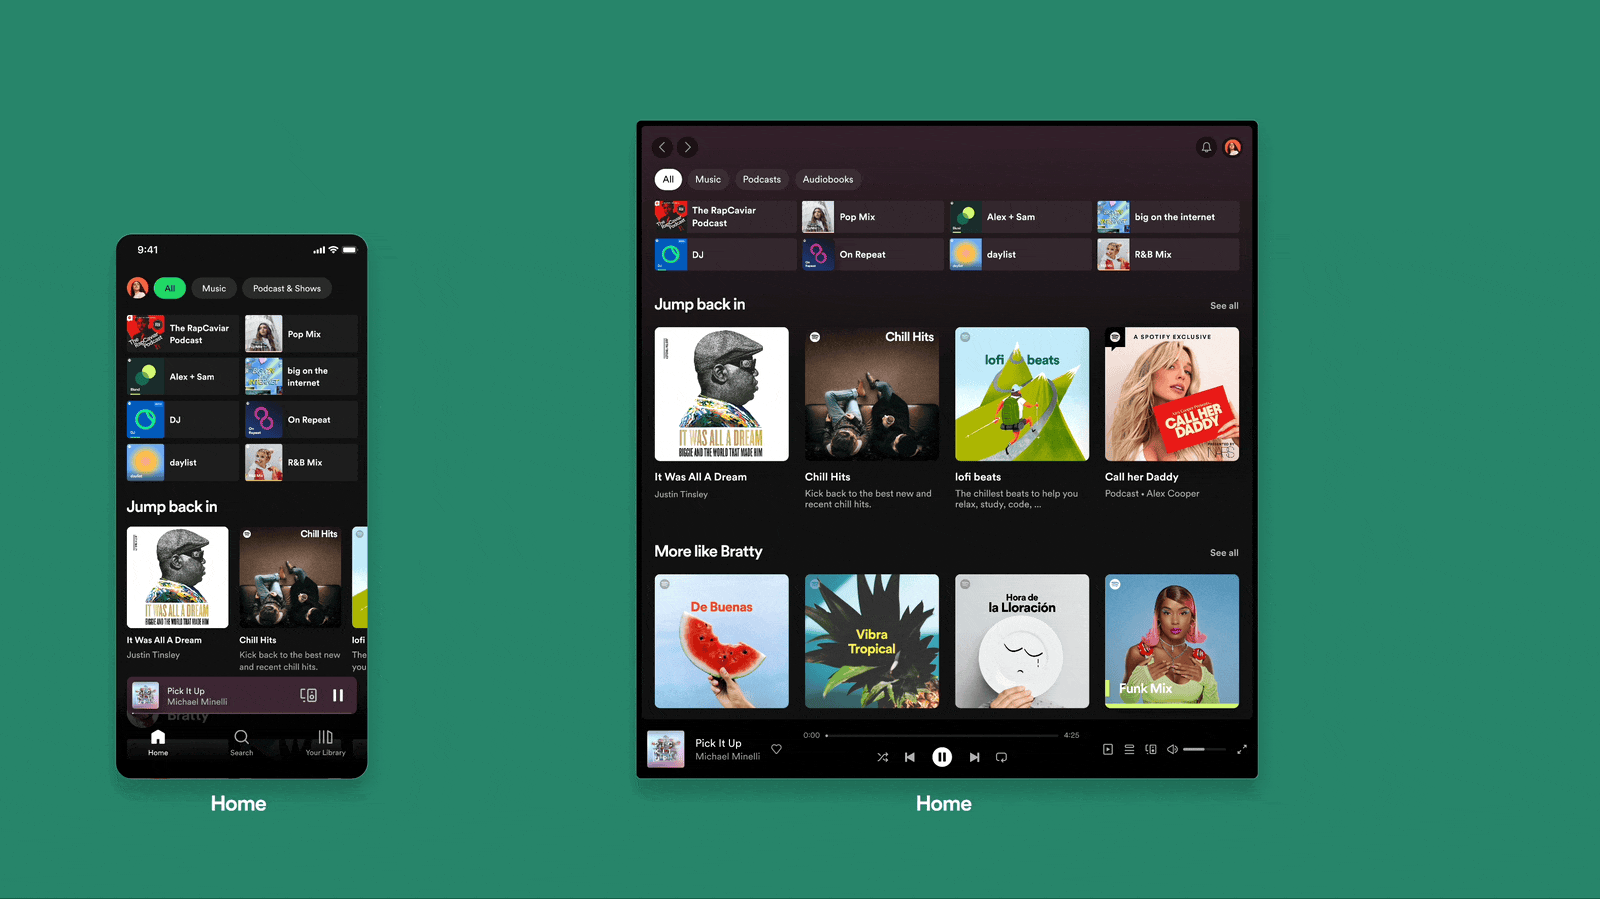Open It Was All A Dream cover on mobile

[x=178, y=577]
